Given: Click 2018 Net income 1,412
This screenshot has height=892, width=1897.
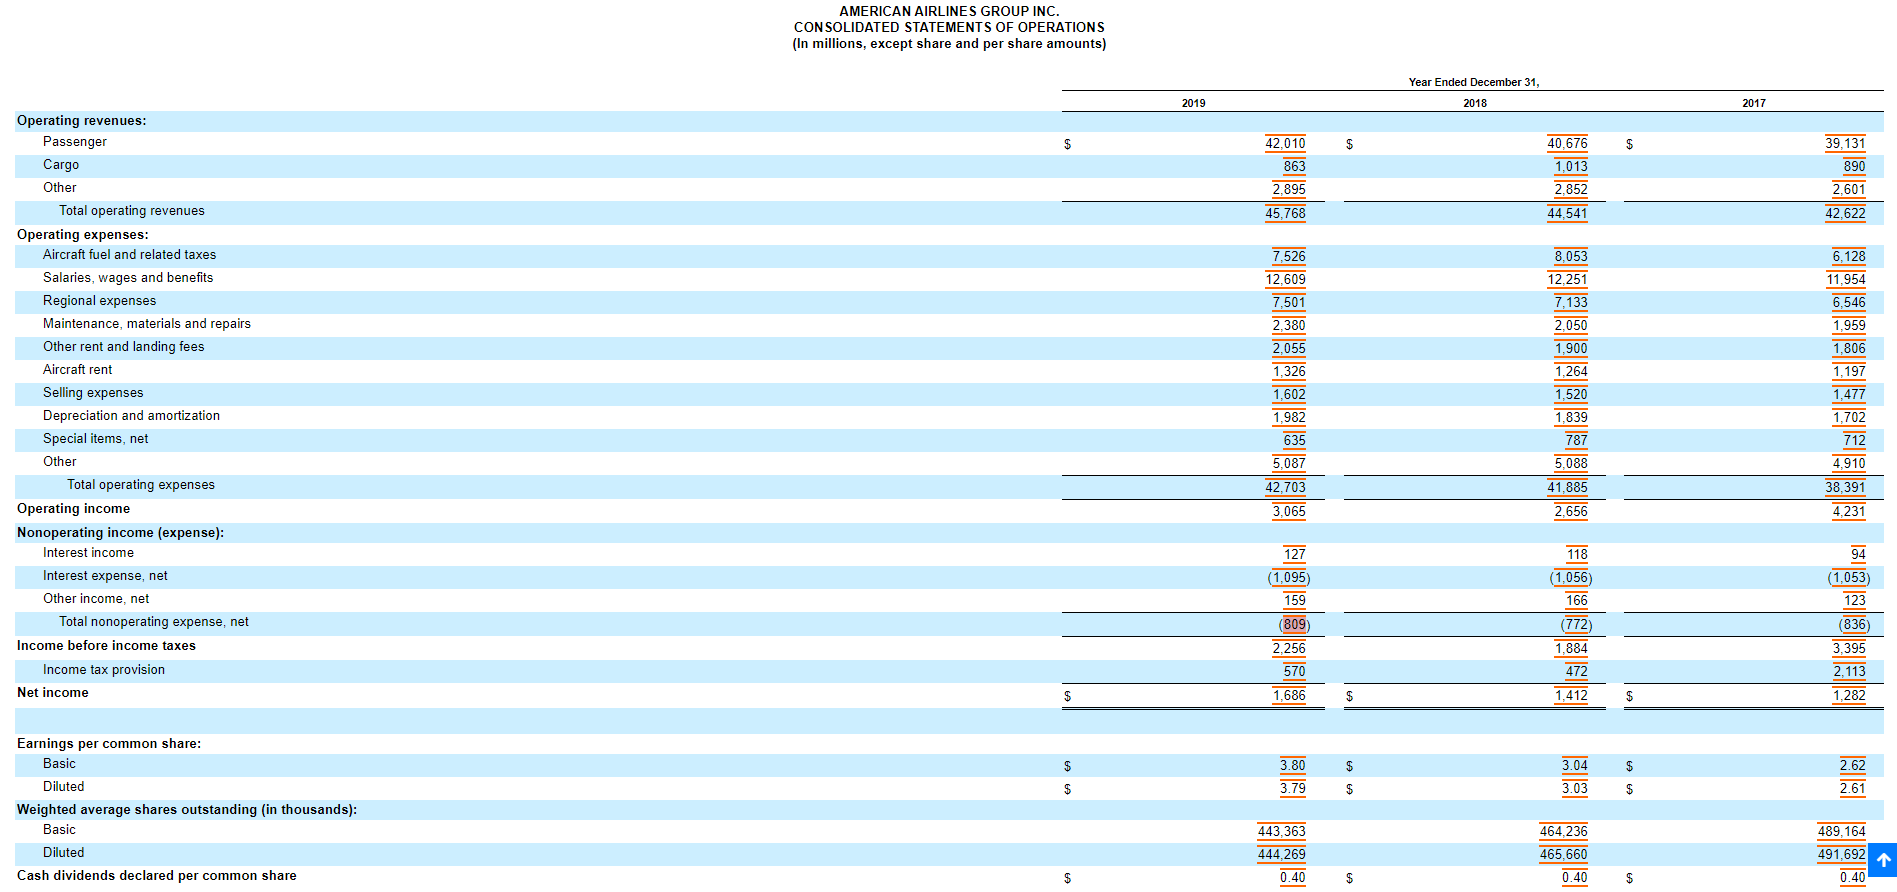Looking at the screenshot, I should pyautogui.click(x=1571, y=696).
